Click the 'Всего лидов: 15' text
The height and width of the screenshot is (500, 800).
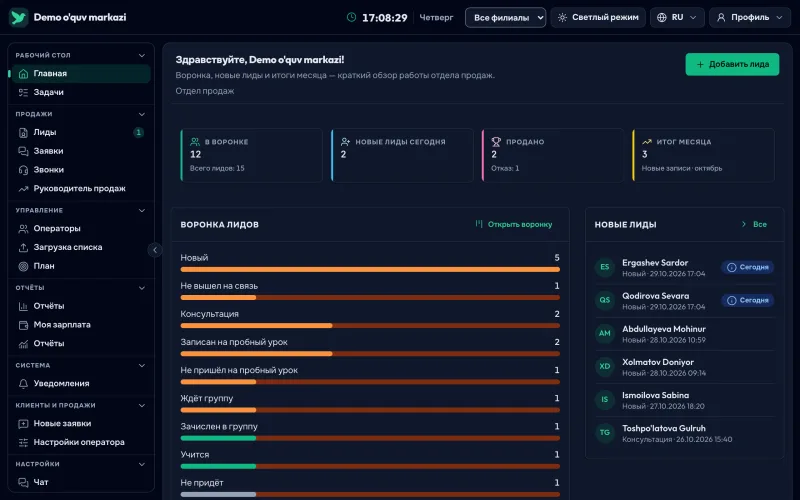(217, 168)
